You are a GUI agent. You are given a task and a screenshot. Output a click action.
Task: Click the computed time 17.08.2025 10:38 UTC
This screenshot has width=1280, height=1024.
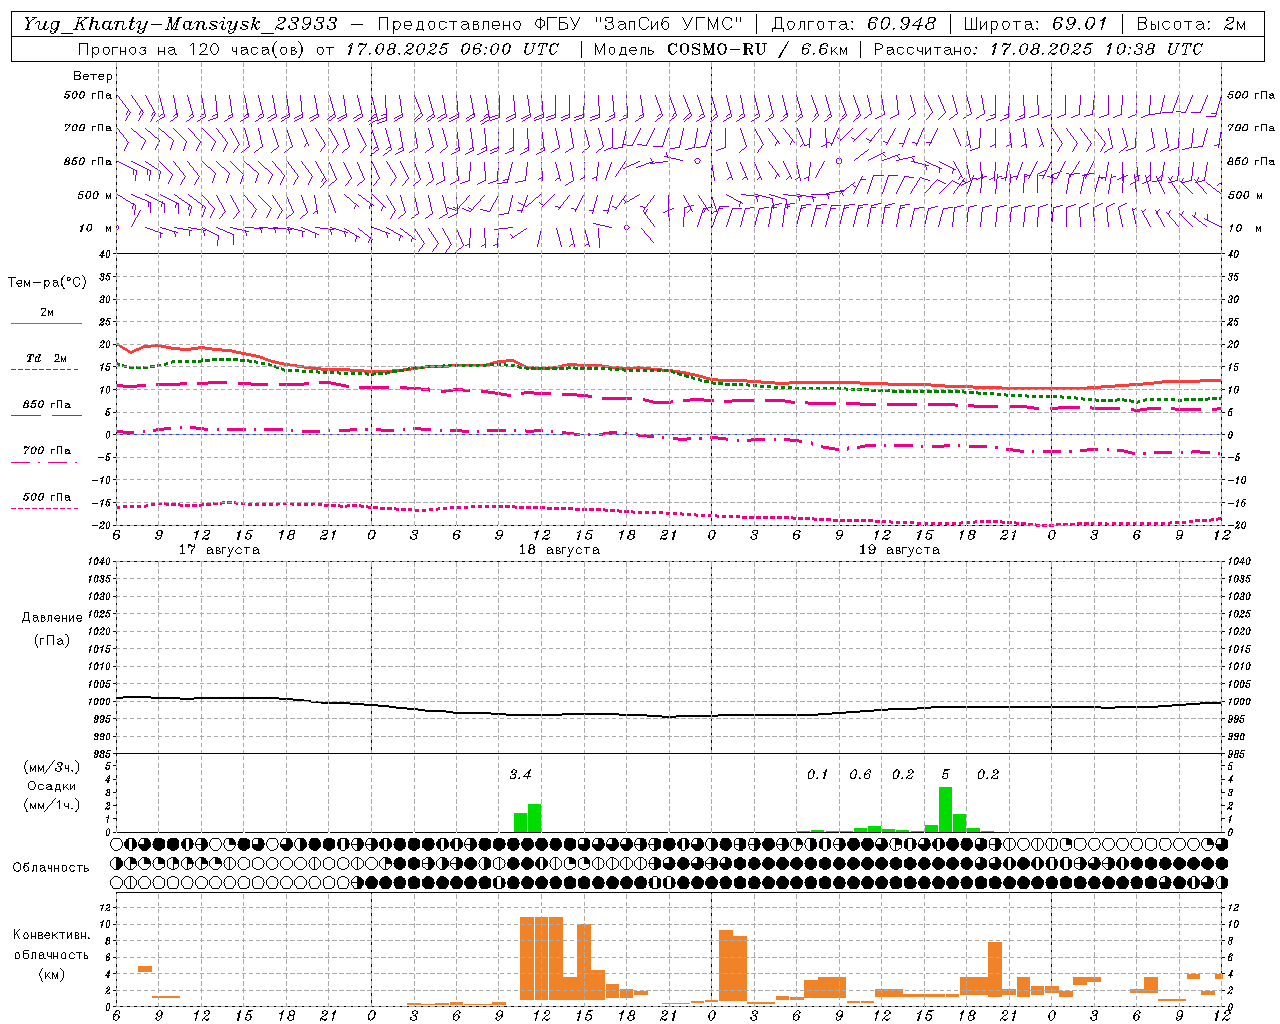[1096, 49]
